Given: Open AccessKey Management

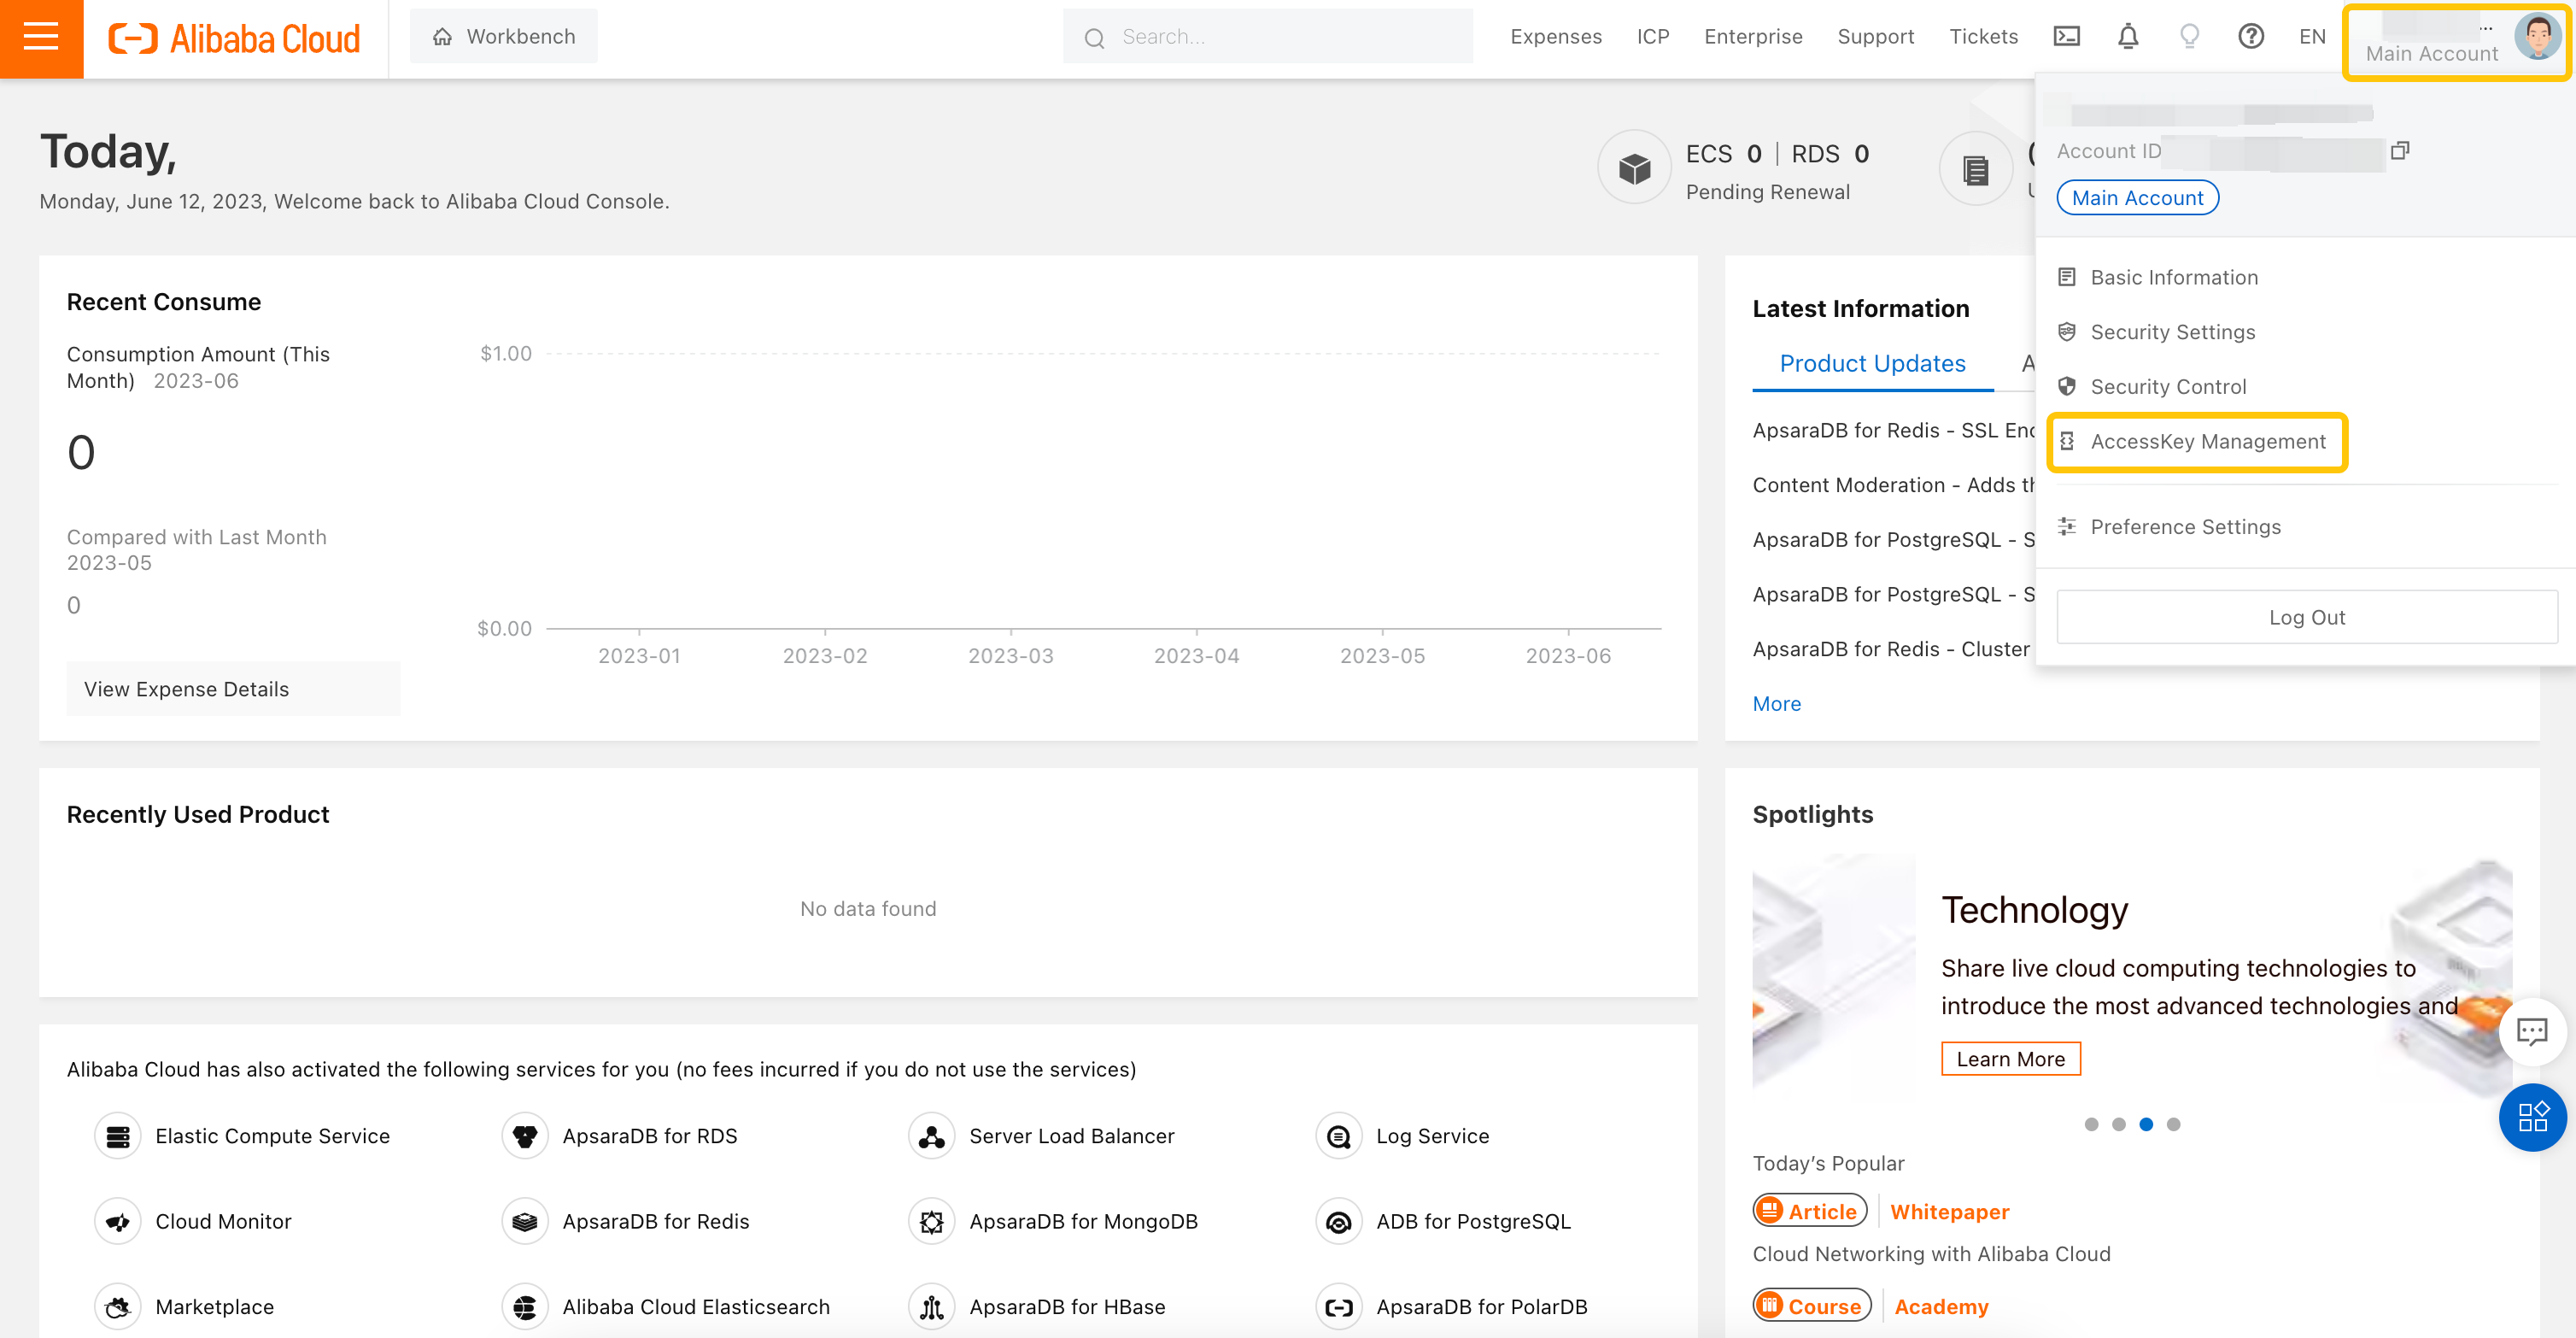Looking at the screenshot, I should click(x=2207, y=442).
